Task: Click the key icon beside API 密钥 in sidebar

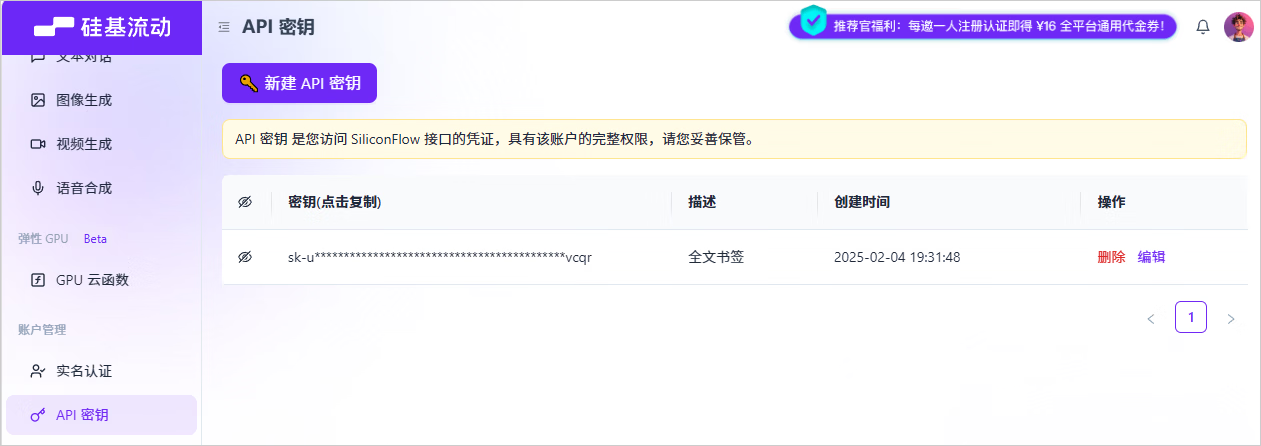Action: point(38,415)
